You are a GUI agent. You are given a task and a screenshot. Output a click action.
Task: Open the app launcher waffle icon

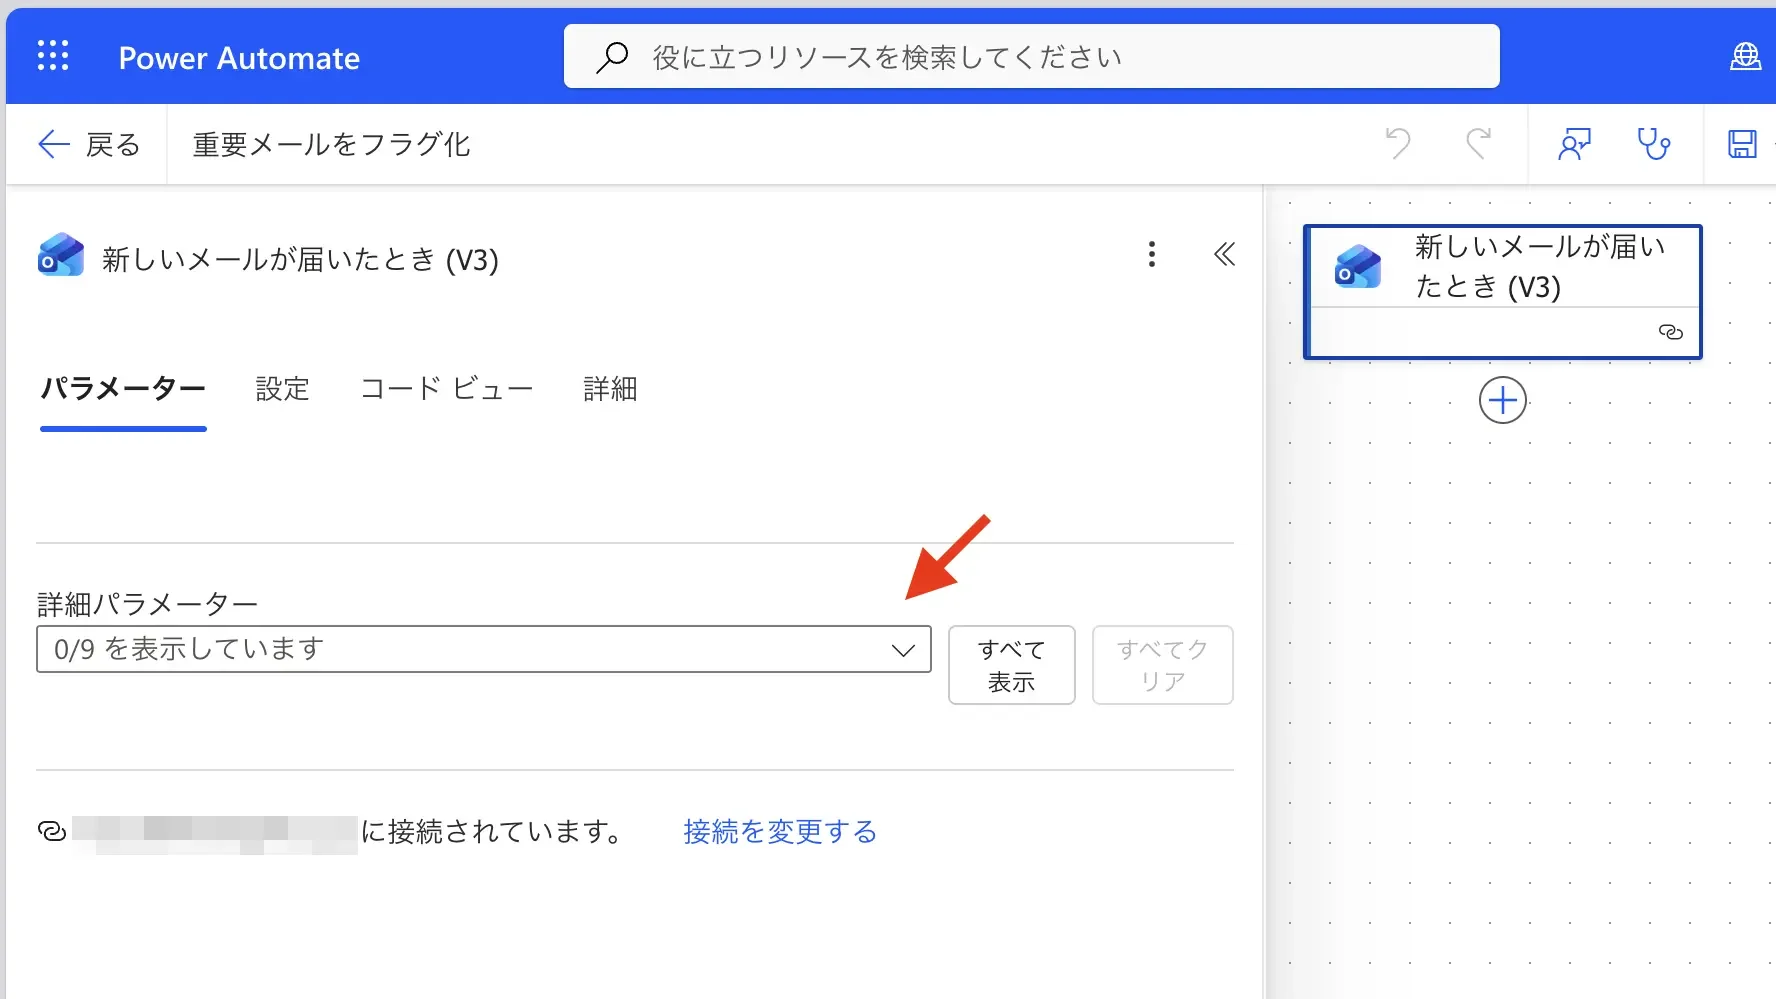(x=53, y=56)
